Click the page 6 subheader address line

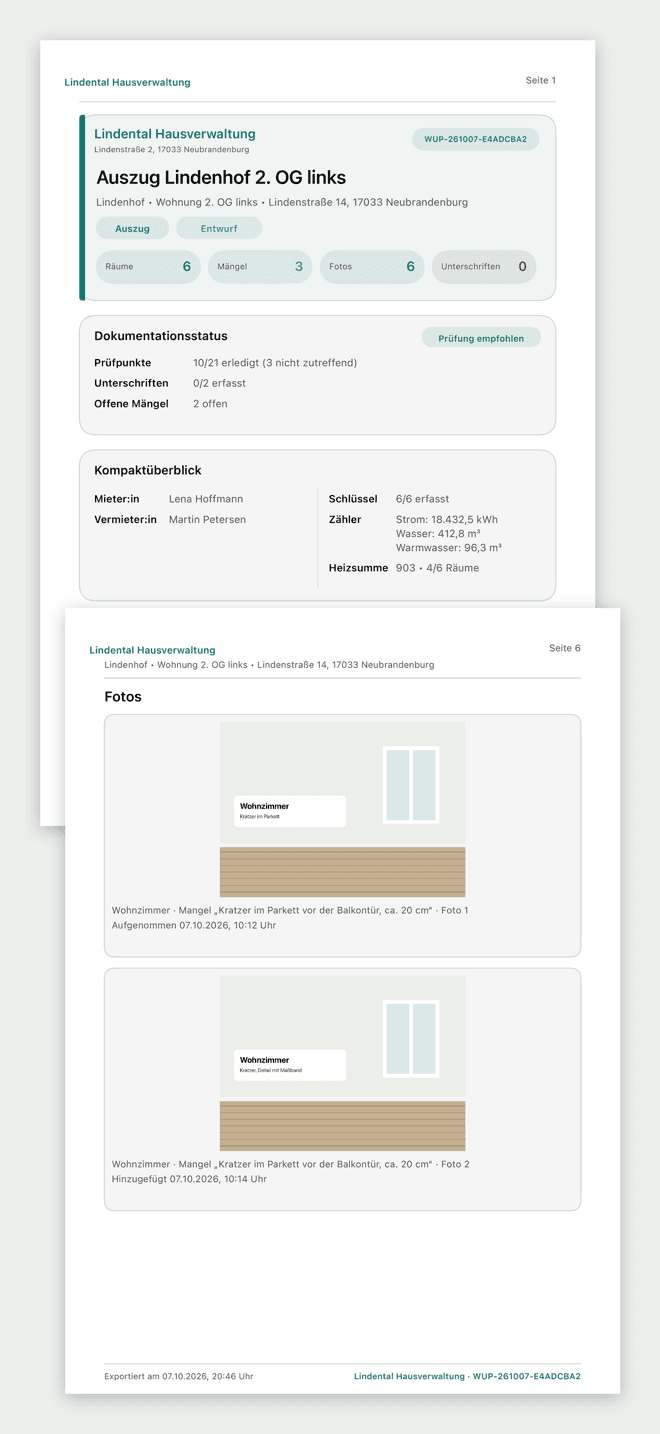[269, 665]
